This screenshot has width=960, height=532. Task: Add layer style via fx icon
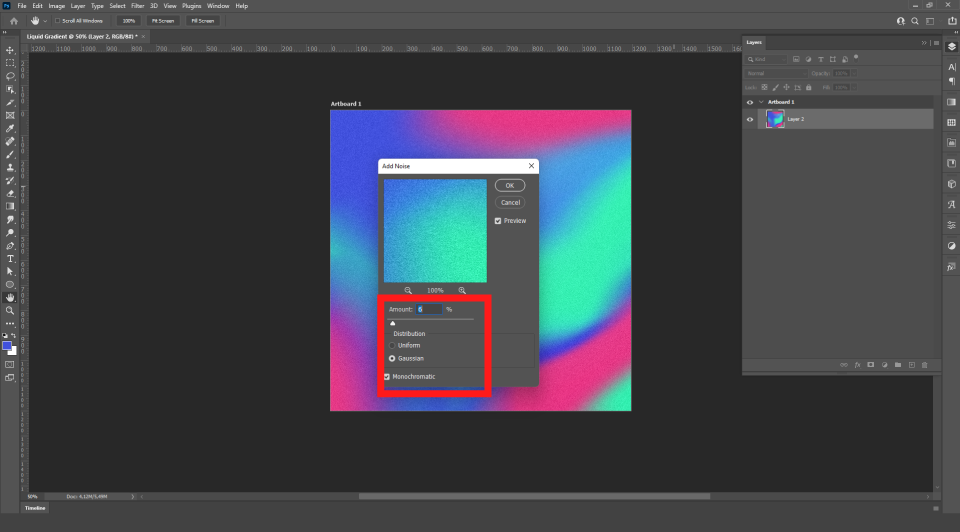[857, 365]
